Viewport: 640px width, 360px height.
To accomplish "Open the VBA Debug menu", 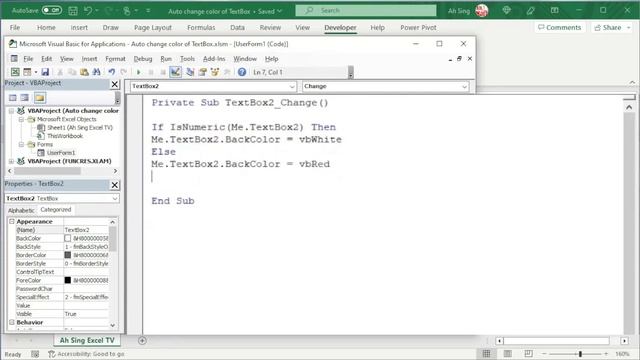I will coord(143,59).
